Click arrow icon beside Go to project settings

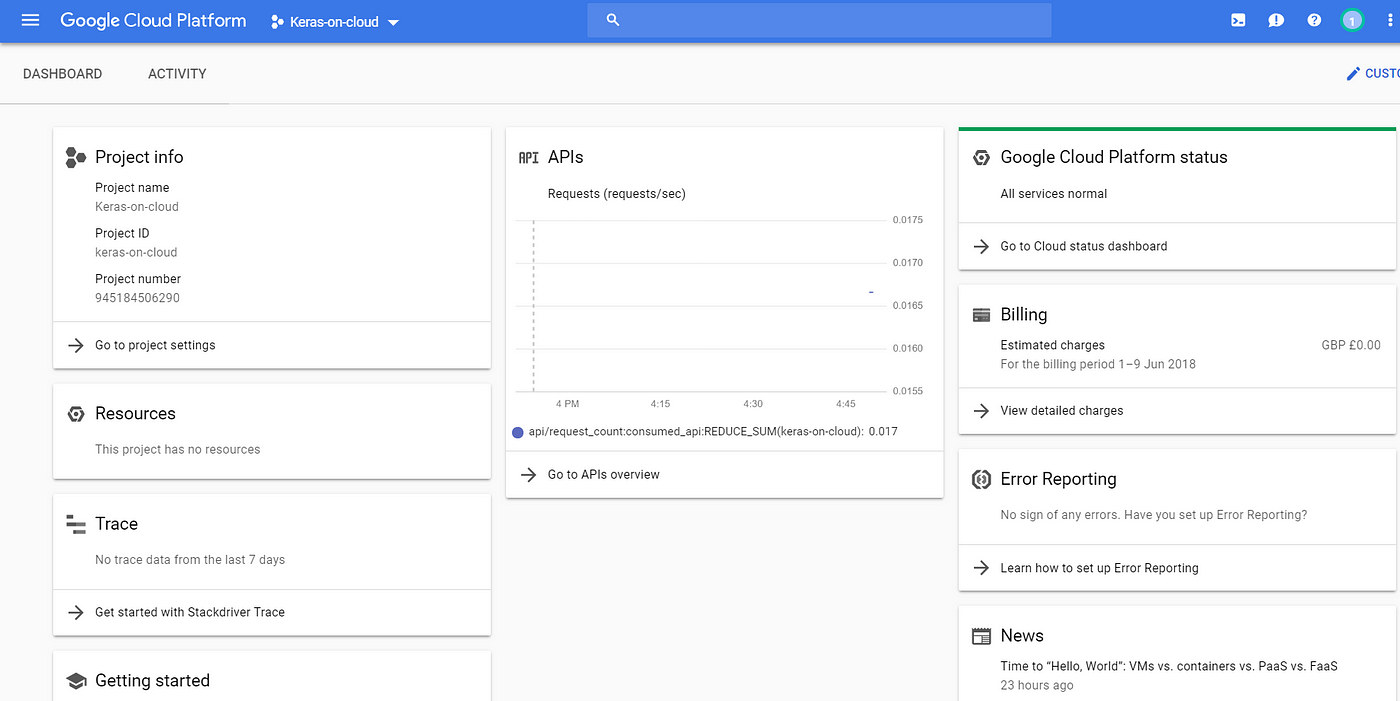tap(75, 345)
